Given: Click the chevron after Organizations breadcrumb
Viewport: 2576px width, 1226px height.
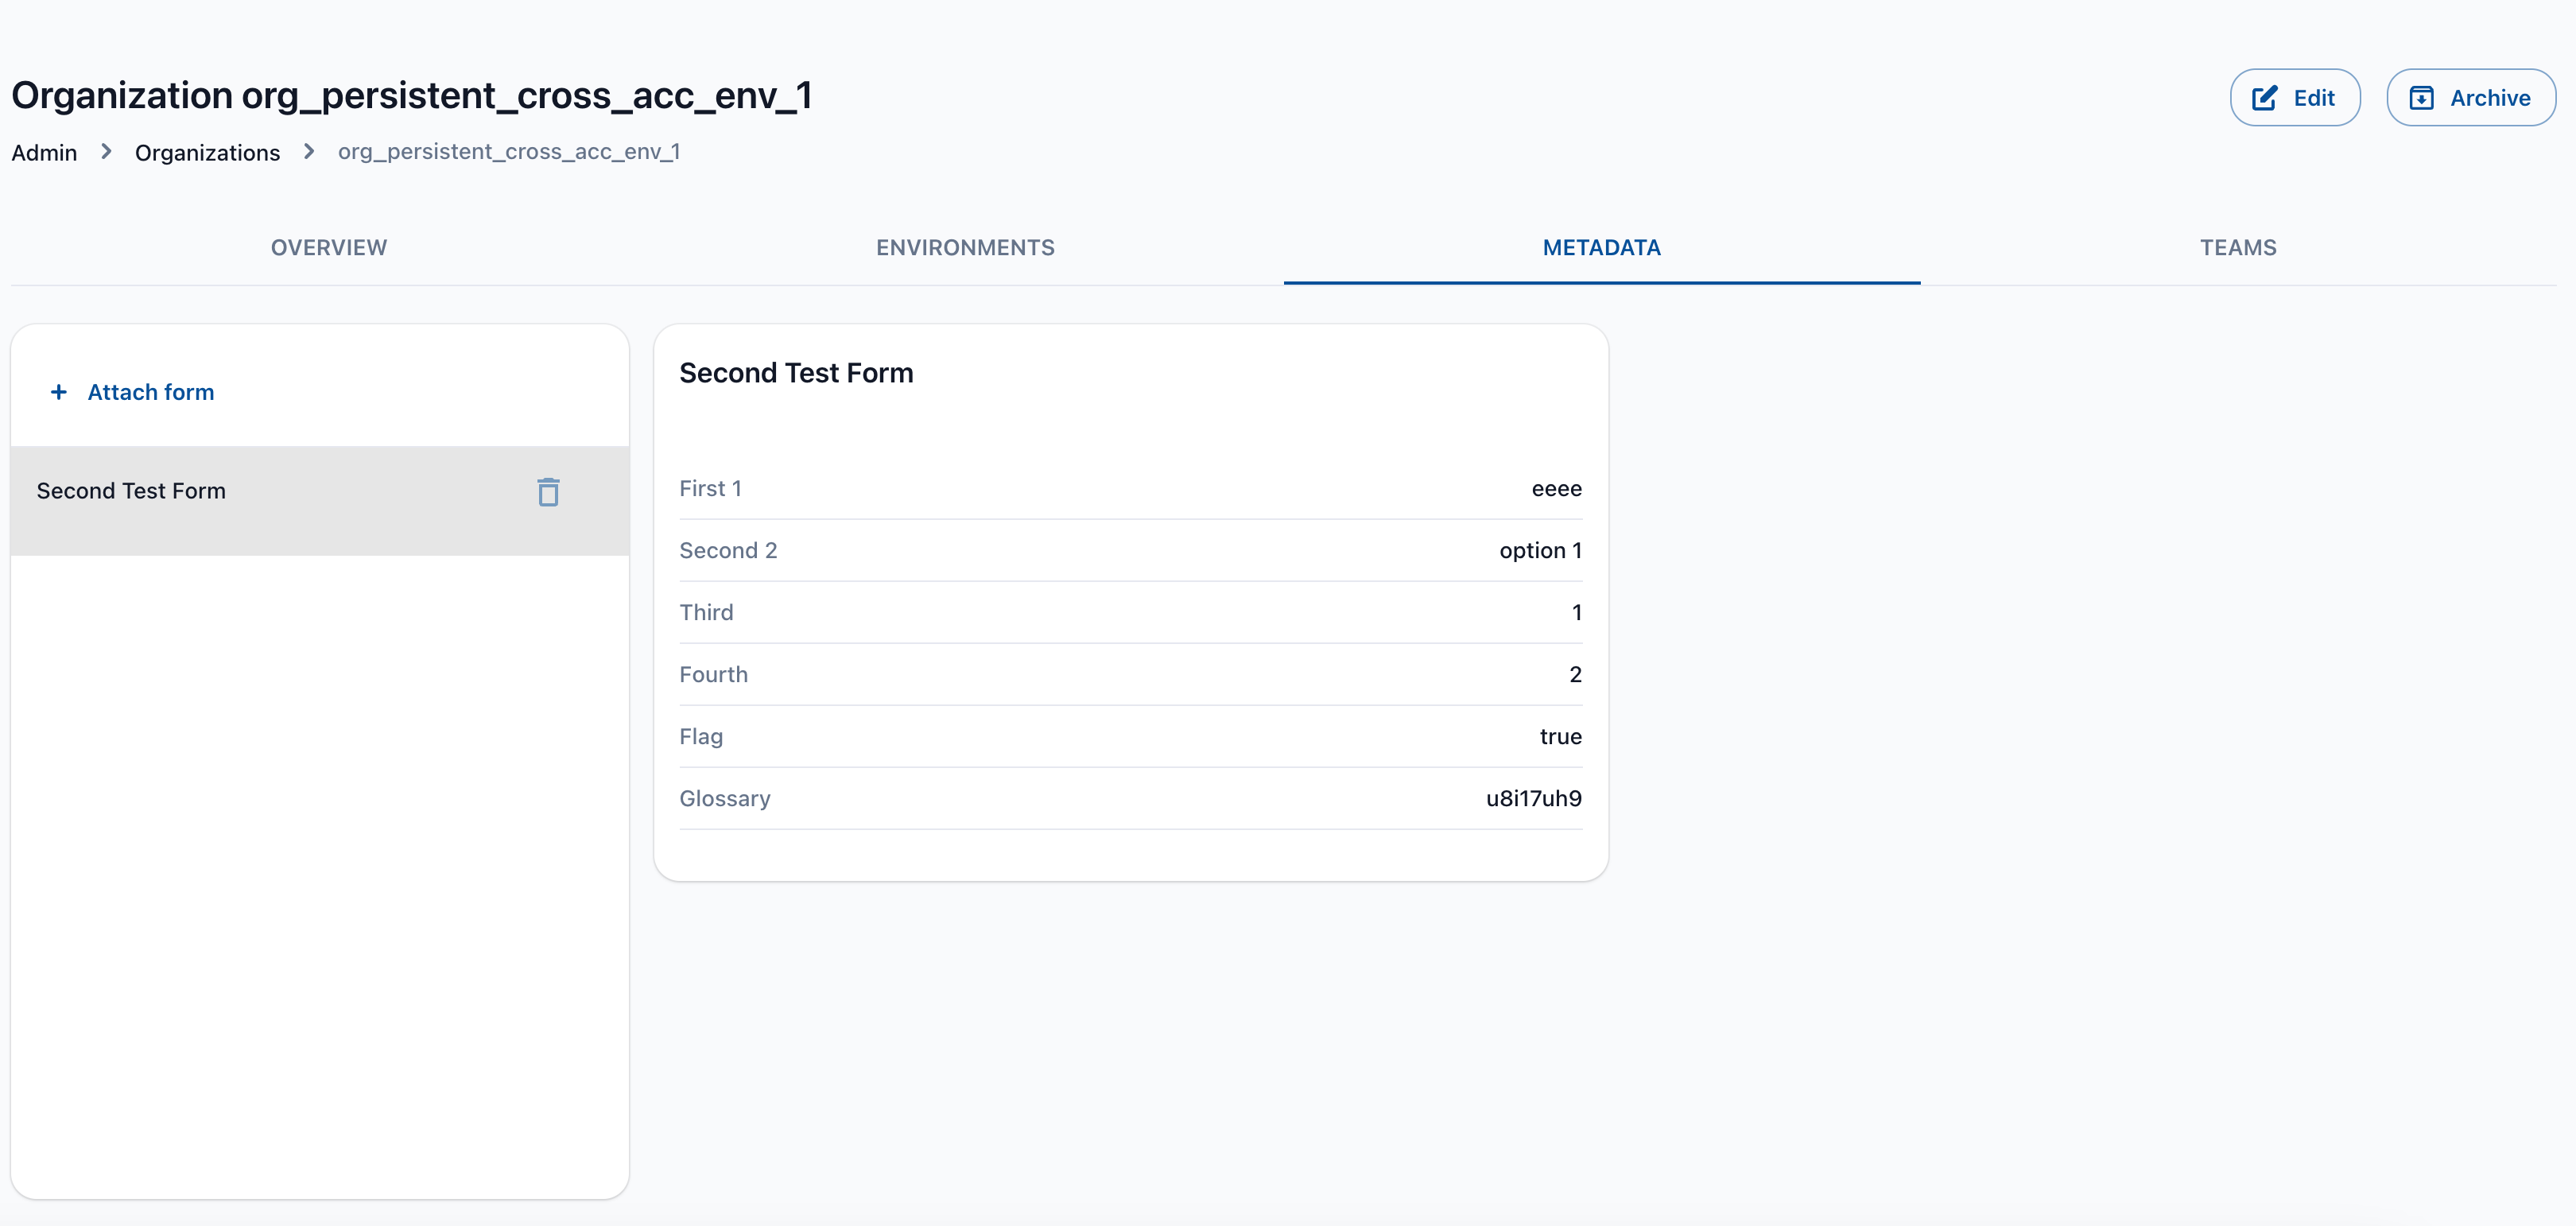Looking at the screenshot, I should [309, 152].
